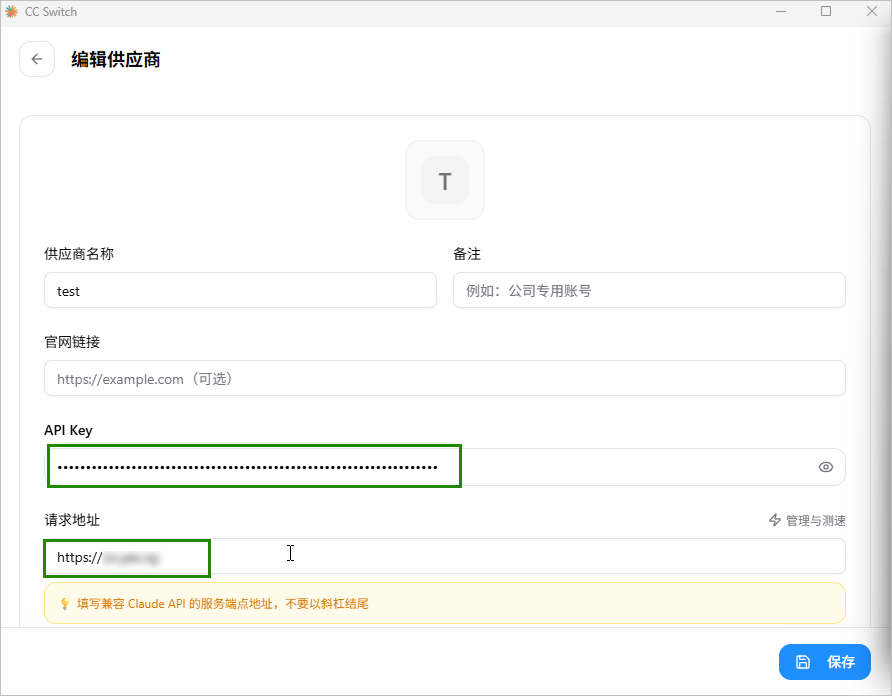
Task: Click the lightning bolt icon beside 管理与测速
Action: pos(774,520)
